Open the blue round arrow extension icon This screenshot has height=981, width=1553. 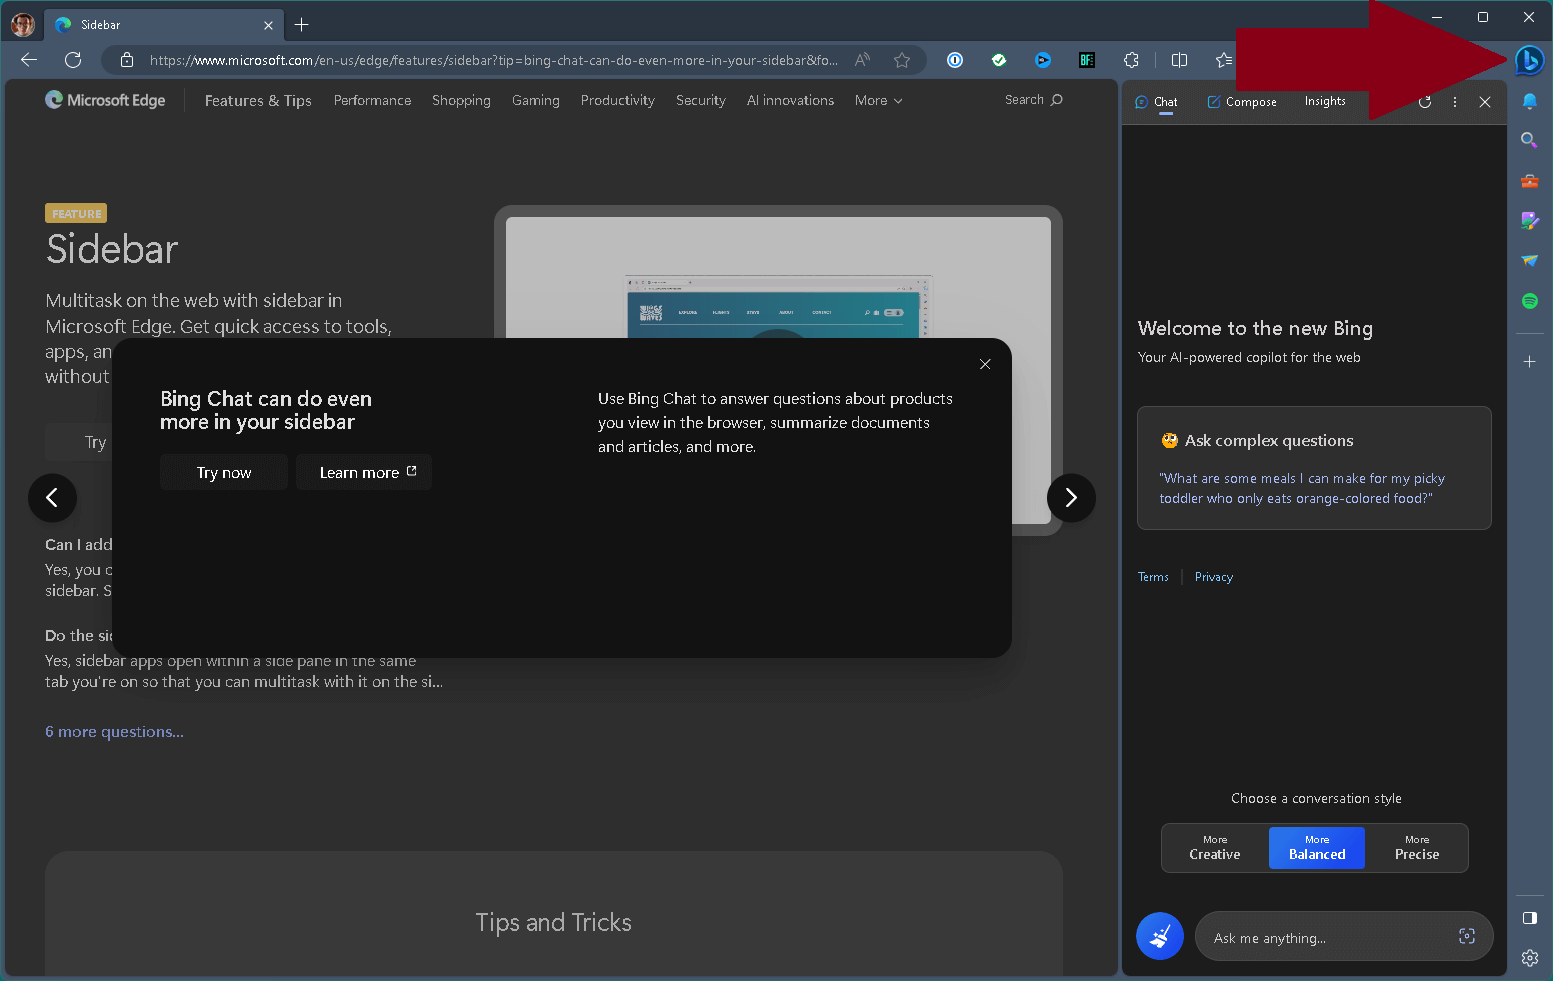pos(1043,60)
